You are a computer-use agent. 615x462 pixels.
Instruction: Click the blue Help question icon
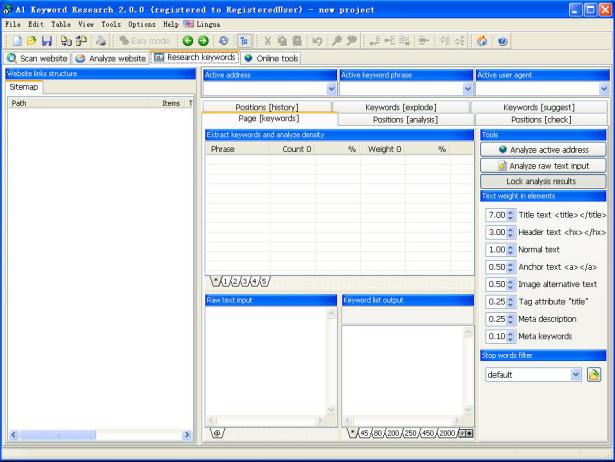pyautogui.click(x=502, y=41)
